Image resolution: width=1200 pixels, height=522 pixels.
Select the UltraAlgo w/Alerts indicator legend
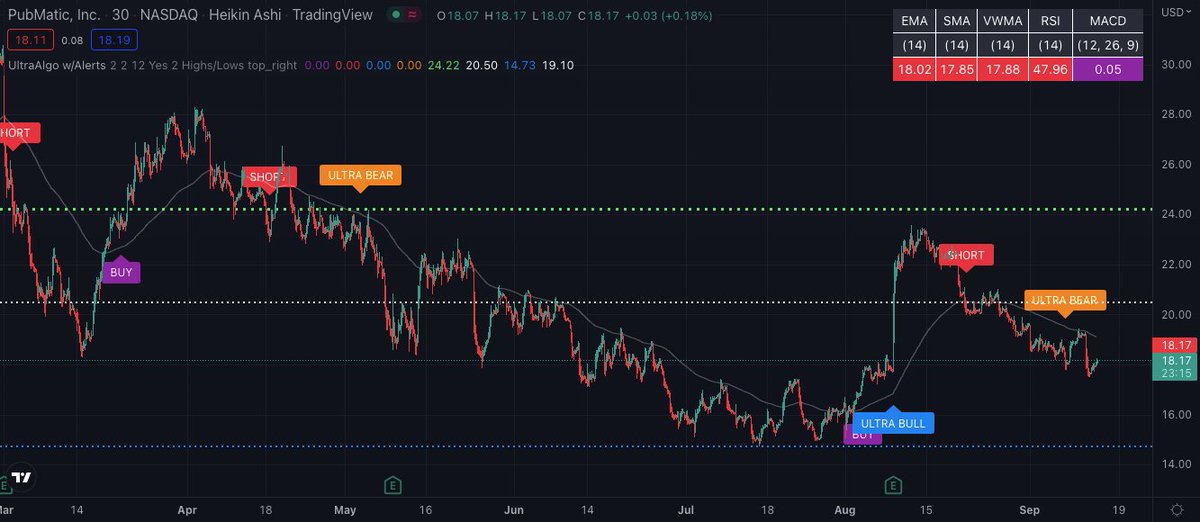click(x=54, y=64)
